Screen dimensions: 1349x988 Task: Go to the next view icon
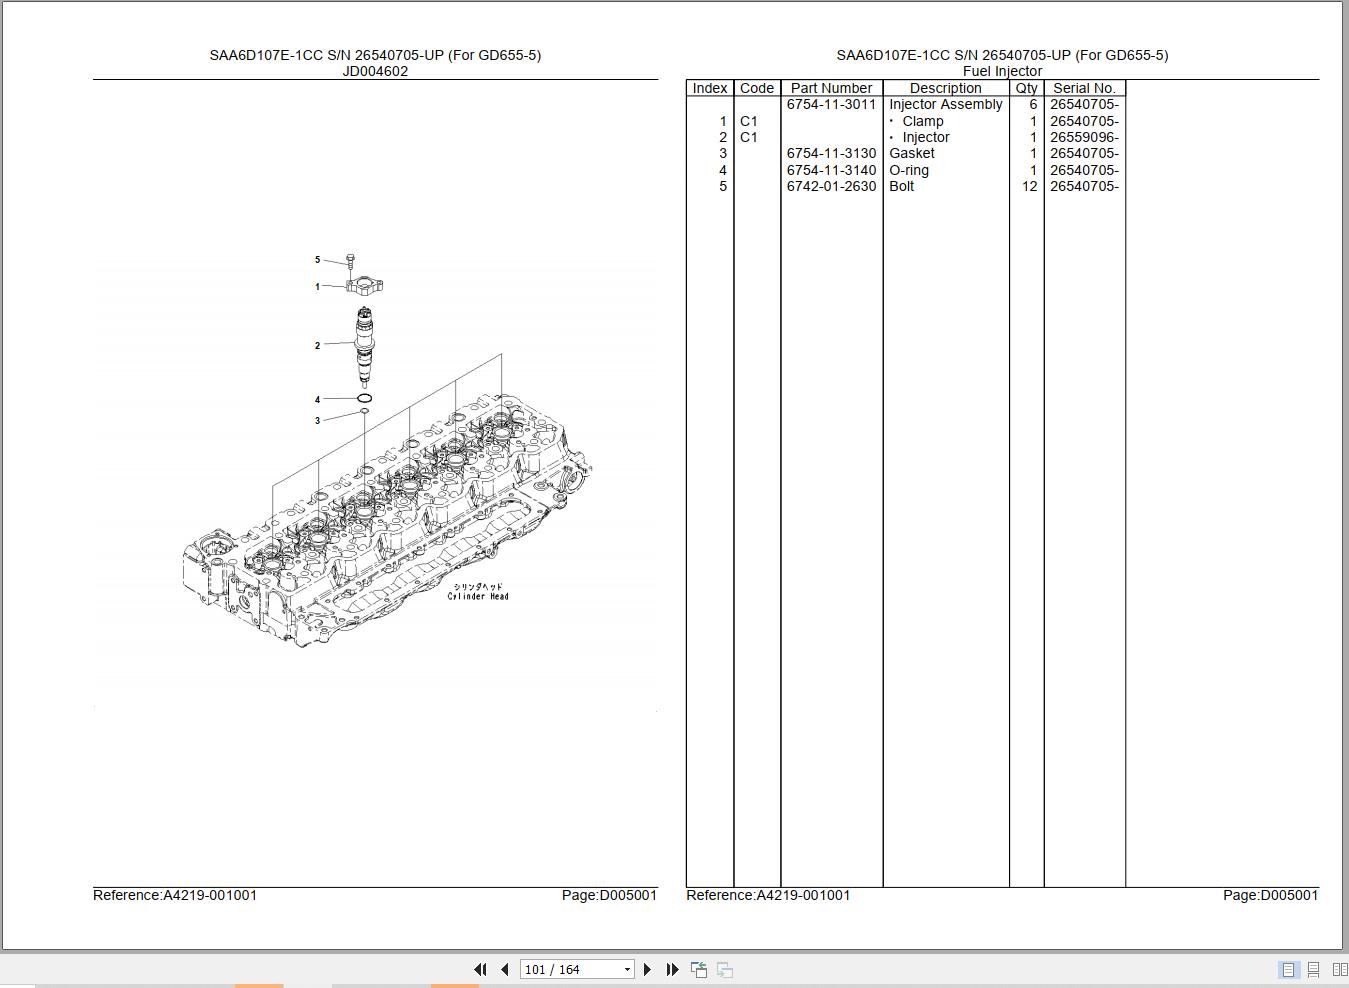click(723, 969)
